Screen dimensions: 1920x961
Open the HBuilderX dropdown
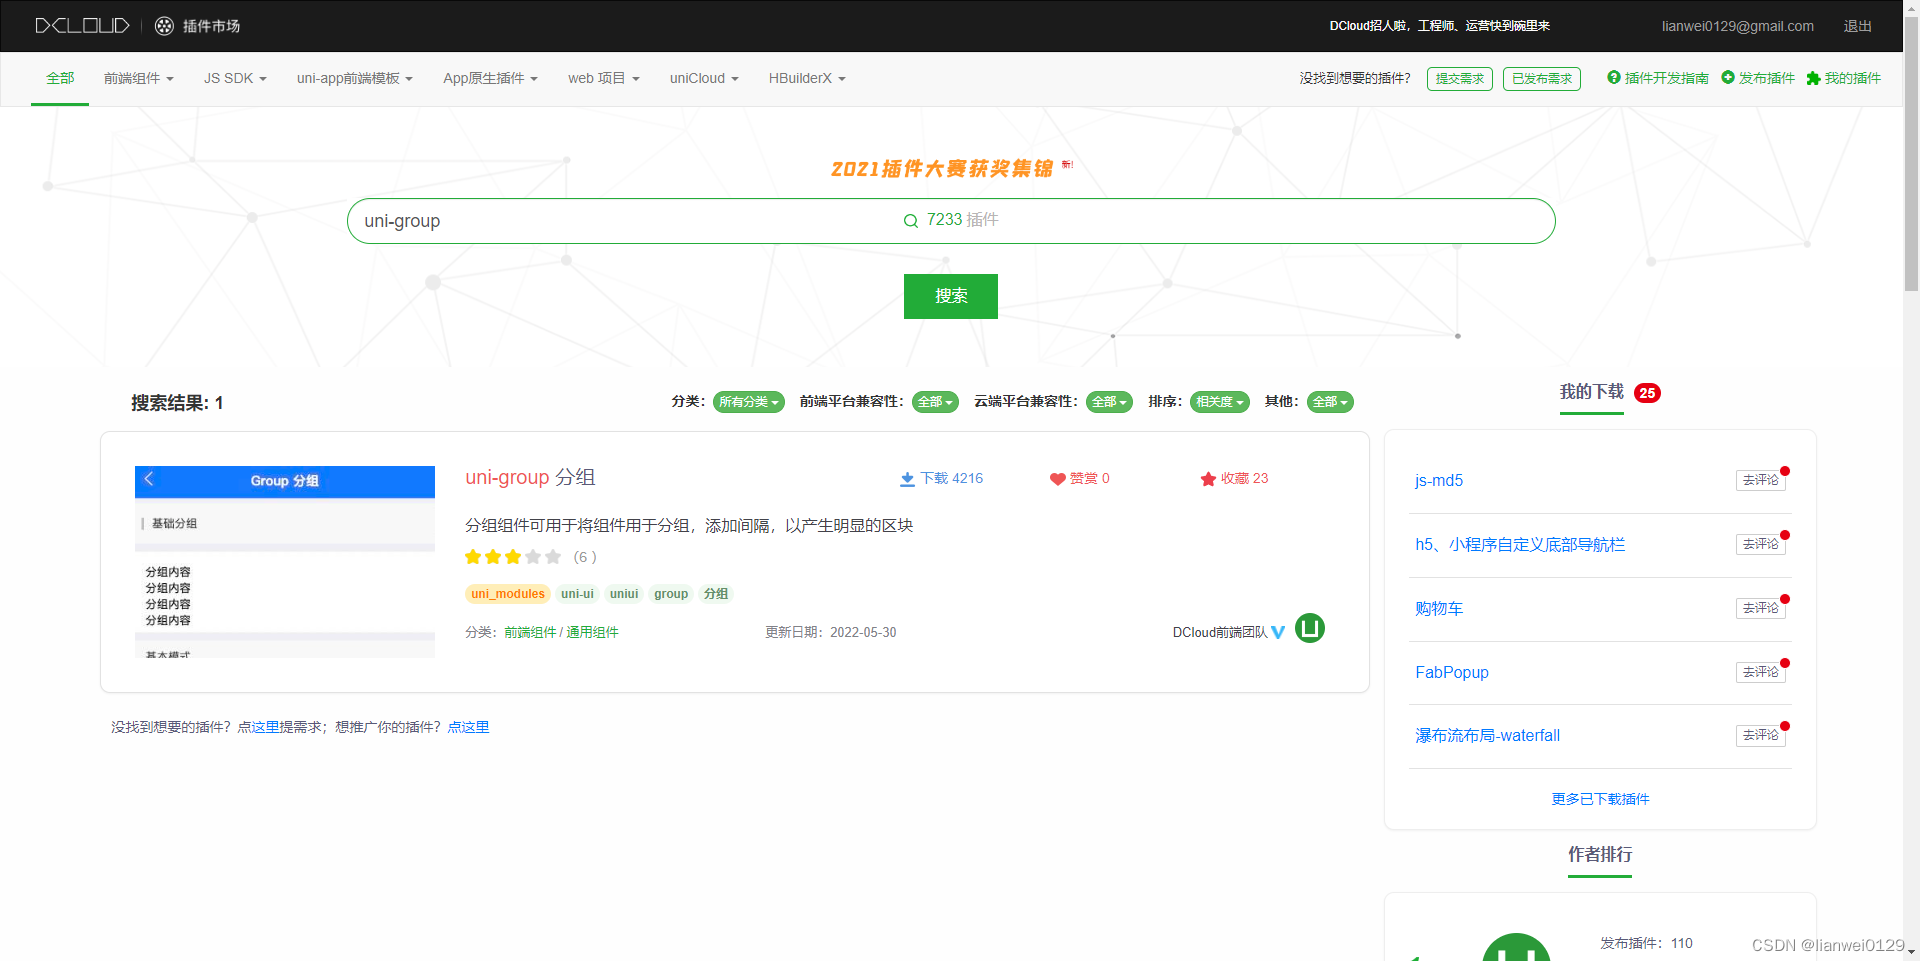[807, 78]
